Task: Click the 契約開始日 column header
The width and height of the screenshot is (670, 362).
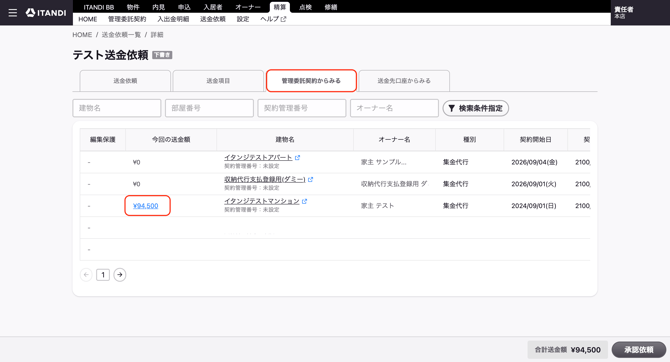Action: [535, 140]
